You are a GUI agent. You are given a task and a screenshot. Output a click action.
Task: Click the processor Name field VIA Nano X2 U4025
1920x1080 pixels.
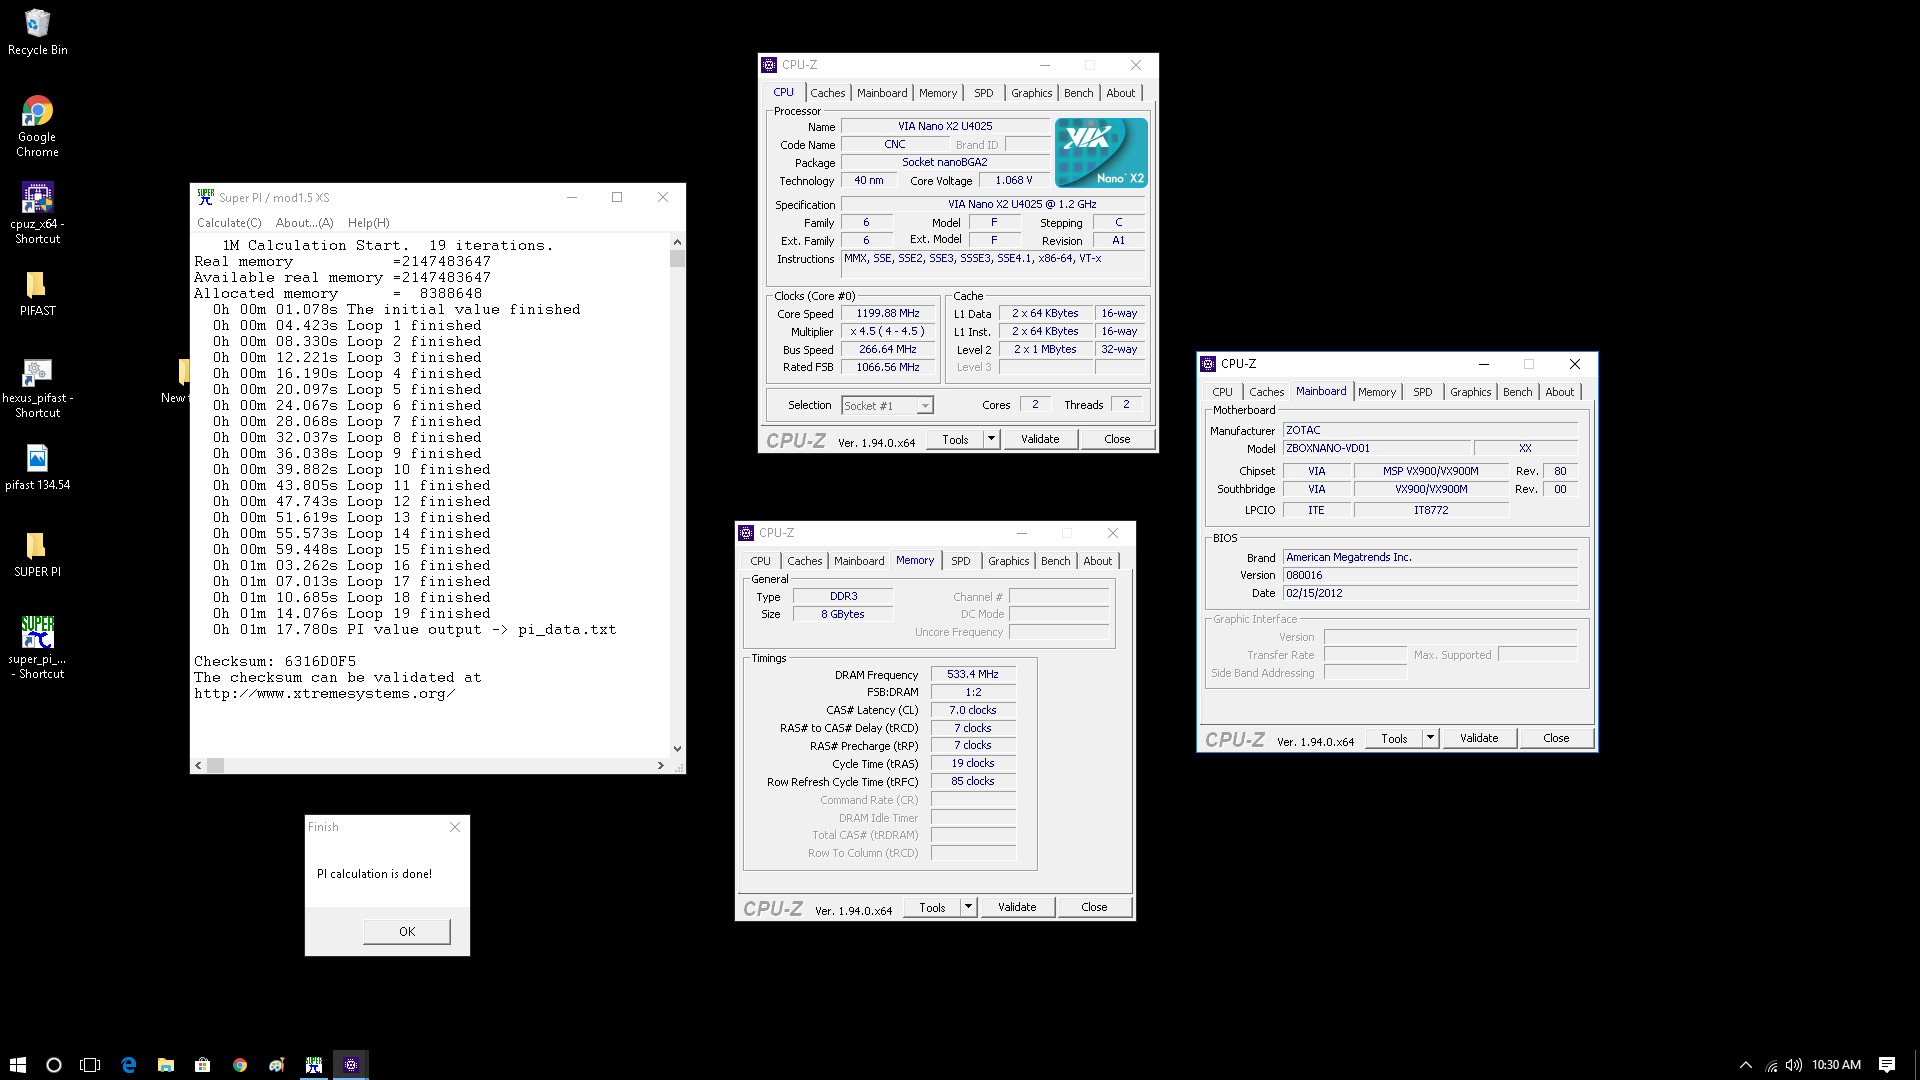point(945,126)
